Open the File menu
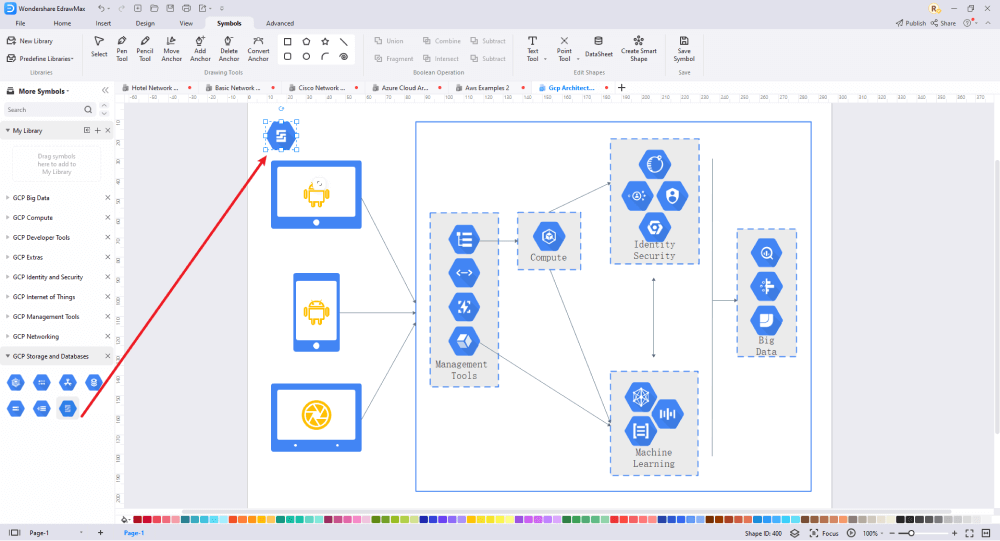This screenshot has width=1000, height=541. tap(20, 23)
